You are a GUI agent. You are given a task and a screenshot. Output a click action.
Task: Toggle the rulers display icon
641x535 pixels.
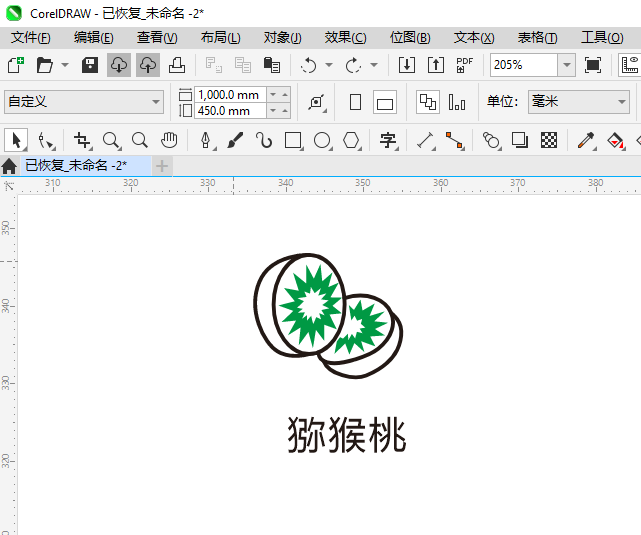630,65
